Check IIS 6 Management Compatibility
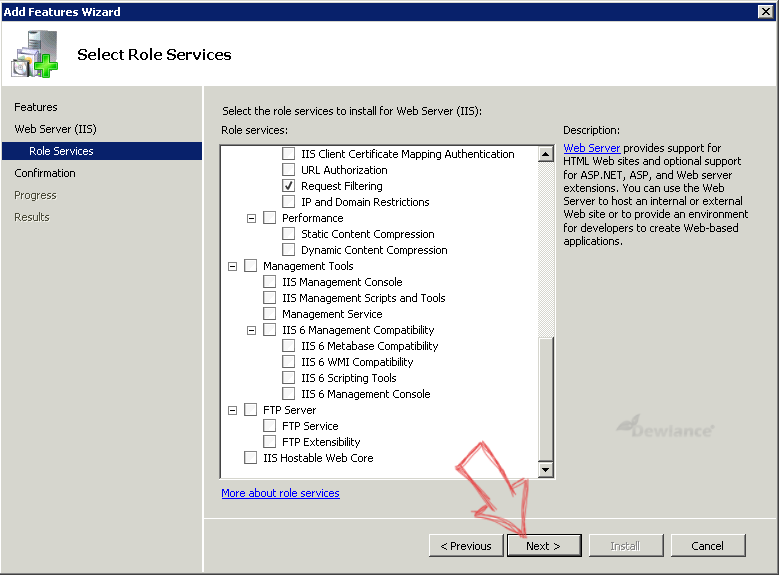 point(269,329)
